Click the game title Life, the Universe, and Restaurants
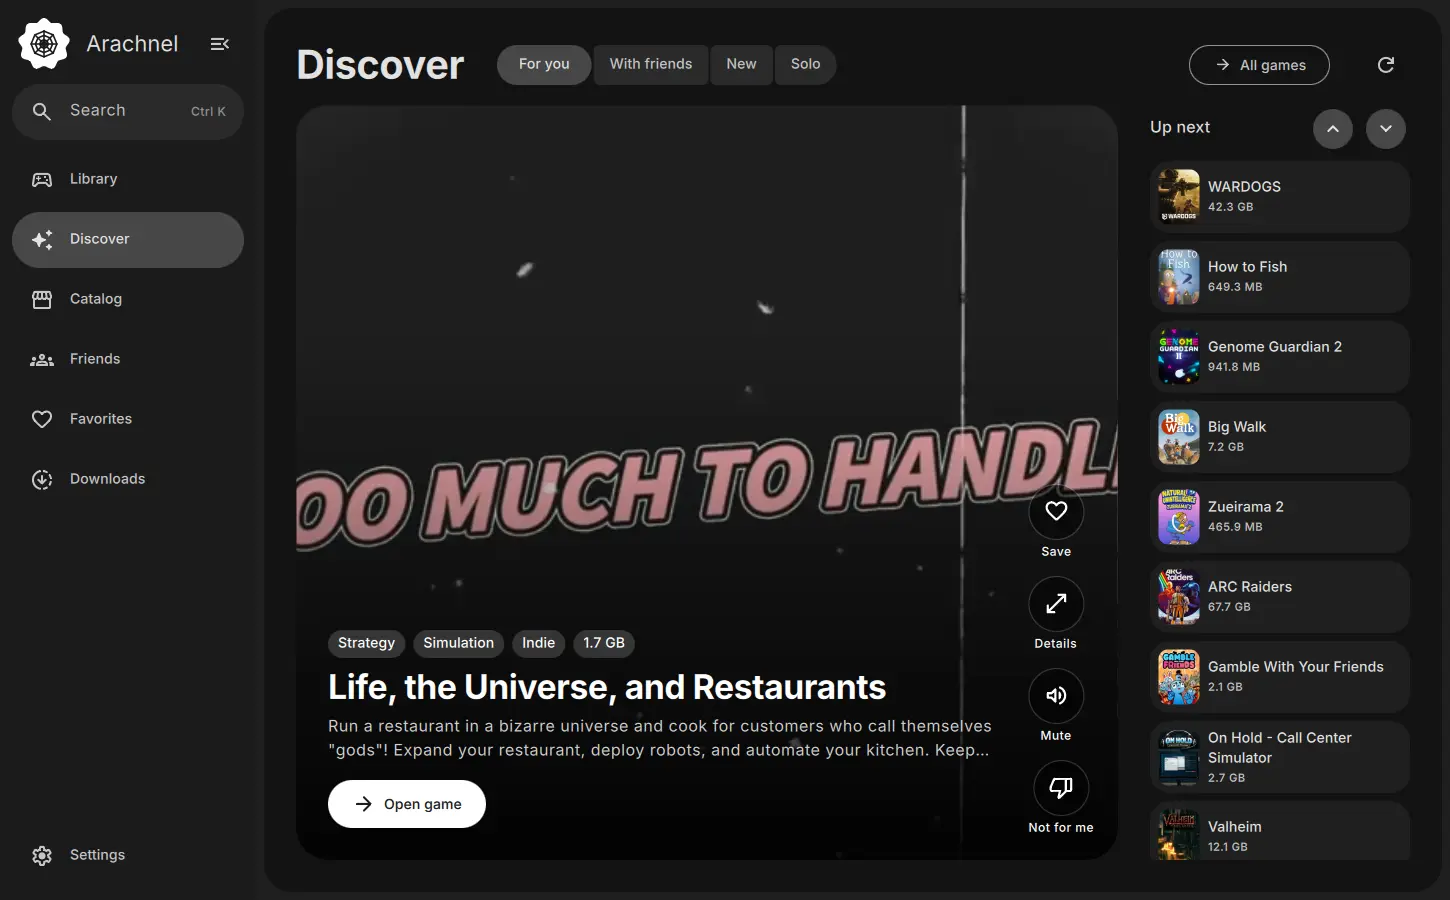Screen dimensions: 1450x900 coord(607,687)
